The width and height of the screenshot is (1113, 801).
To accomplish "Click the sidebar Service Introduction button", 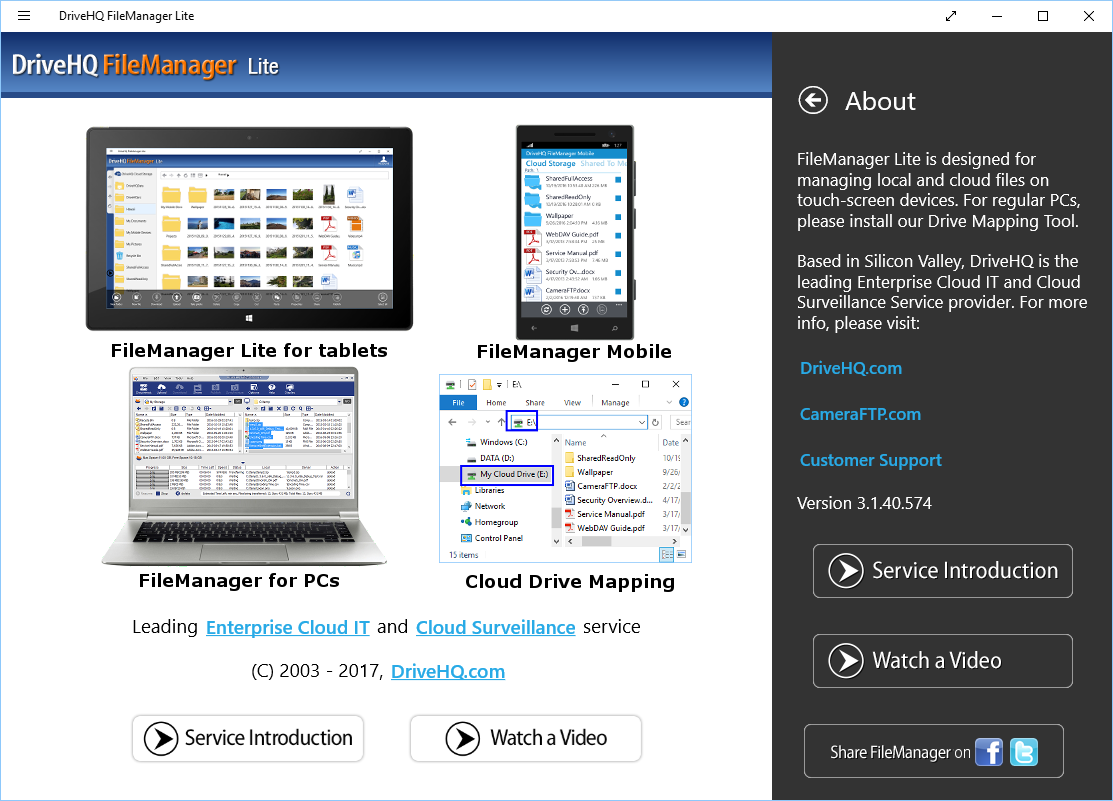I will [x=941, y=570].
